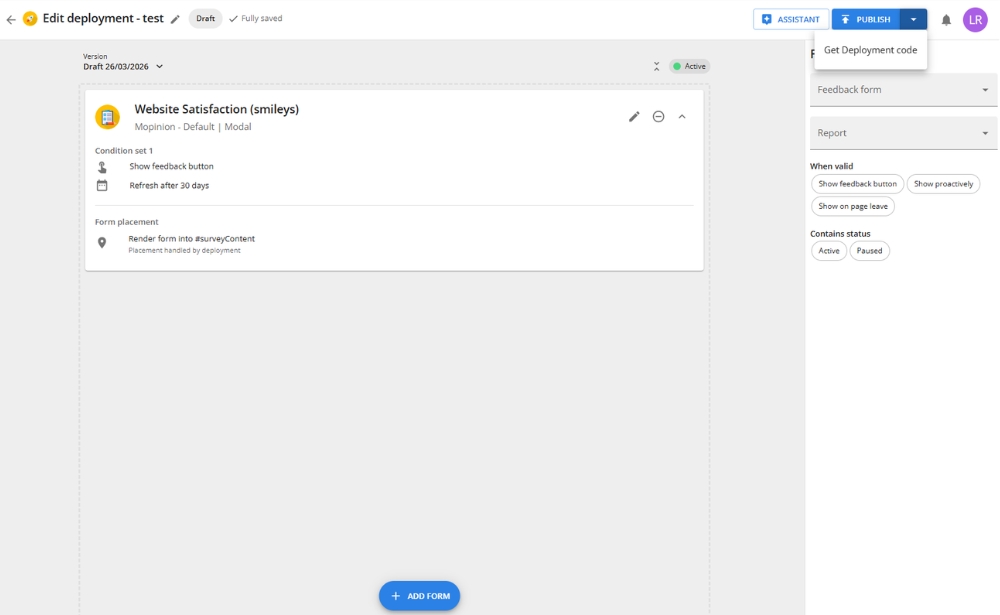The width and height of the screenshot is (1000, 615).
Task: Click ADD FORM at the bottom
Action: point(419,595)
